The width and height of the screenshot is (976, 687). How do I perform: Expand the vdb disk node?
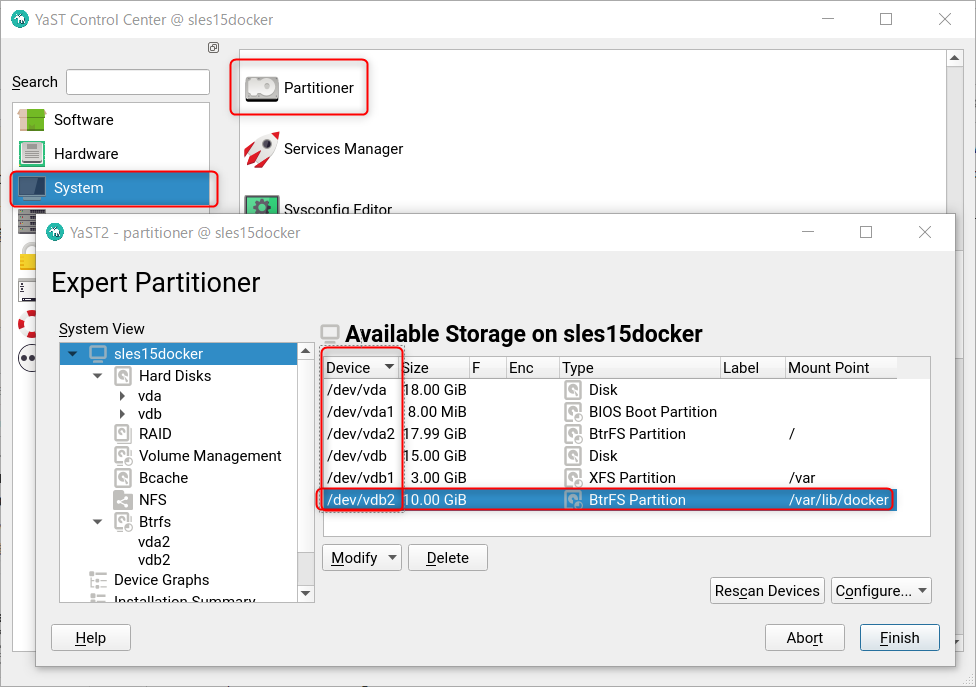[x=123, y=414]
